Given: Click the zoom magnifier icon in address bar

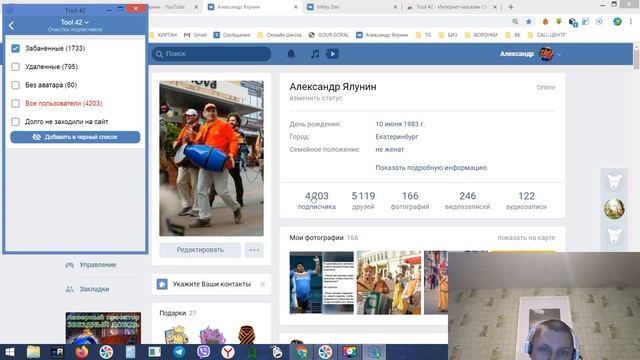Looking at the screenshot, I should pos(515,22).
